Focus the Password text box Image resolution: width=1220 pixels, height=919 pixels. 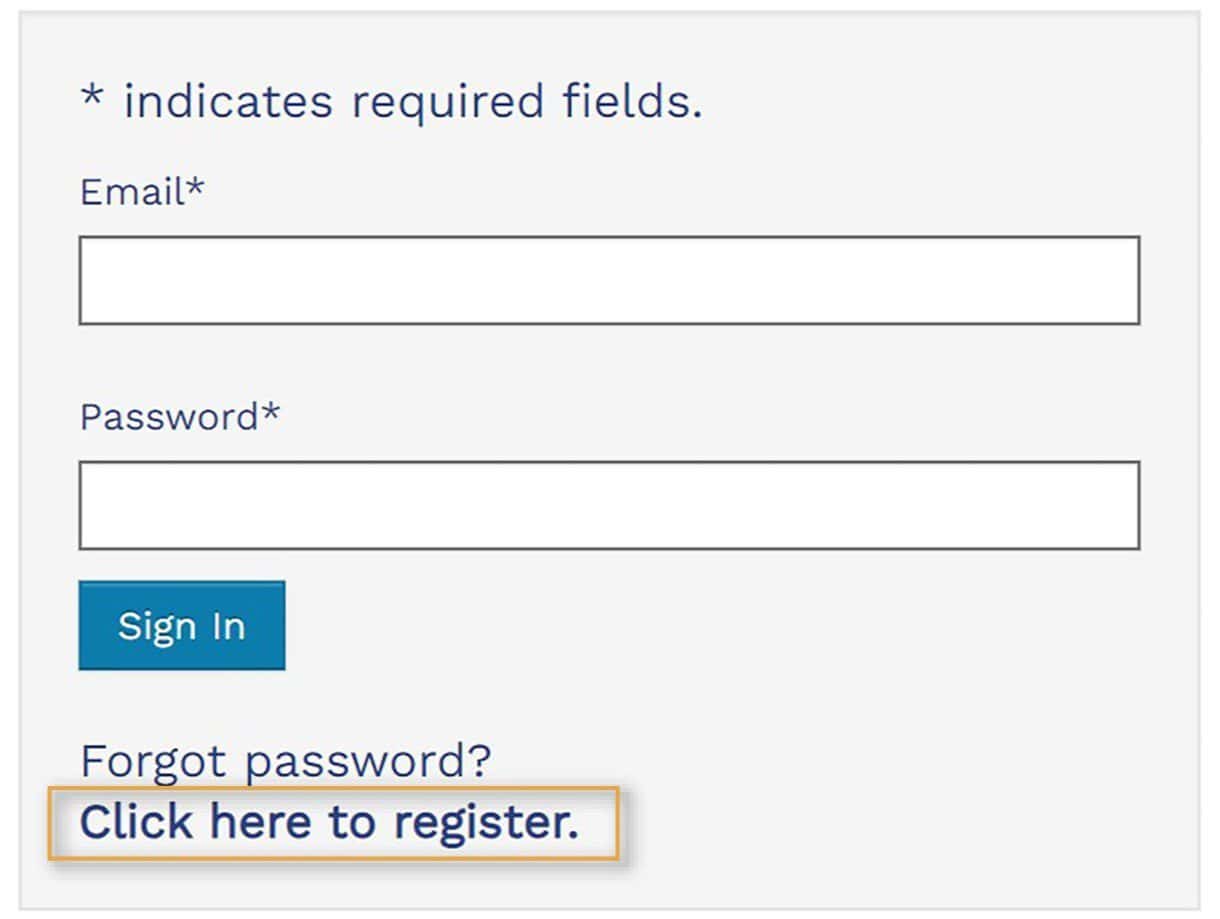click(x=609, y=505)
